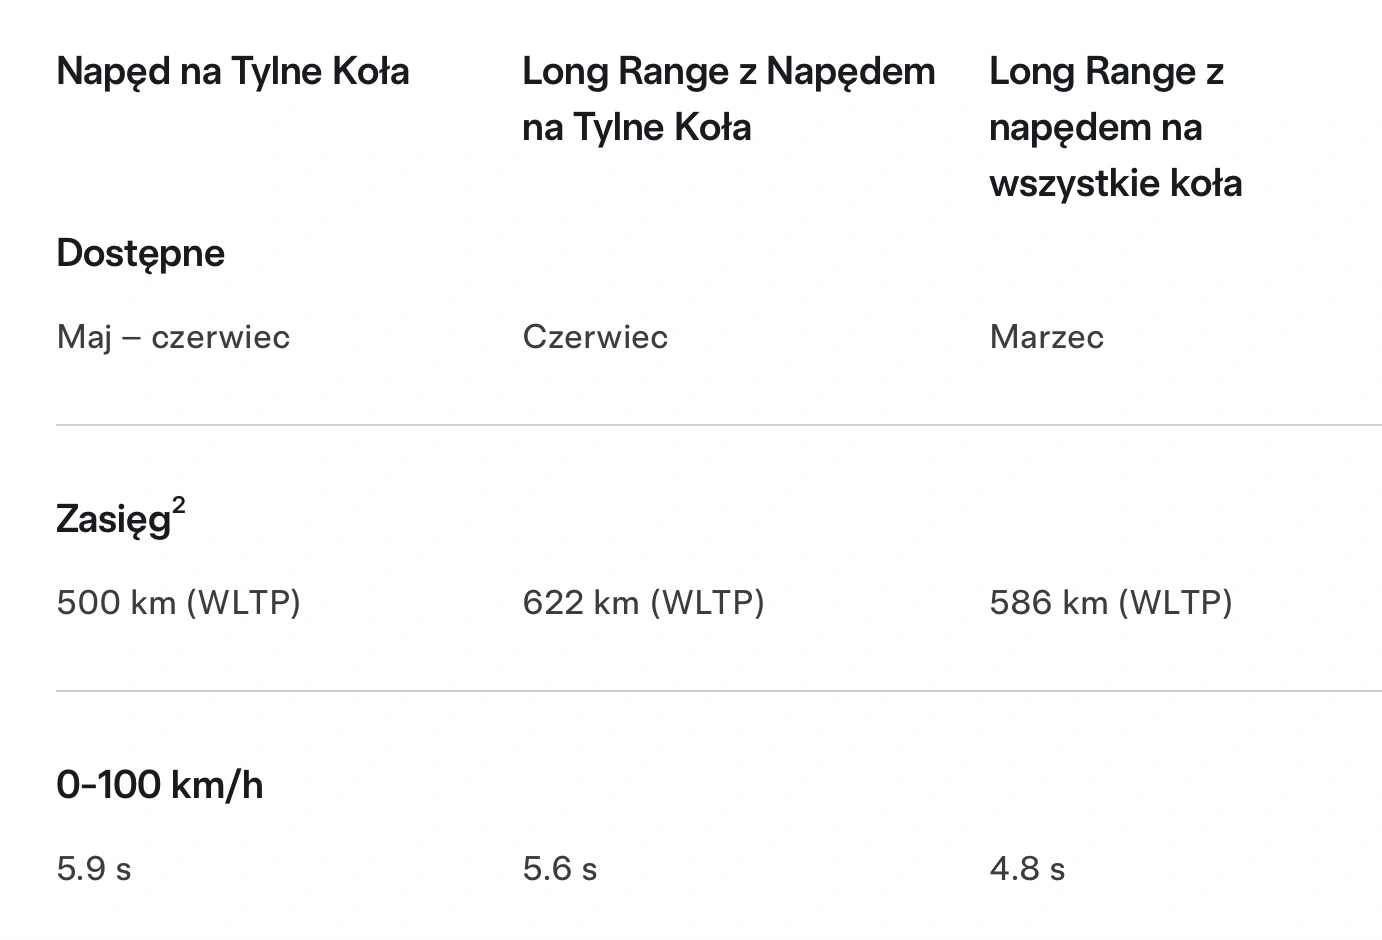This screenshot has width=1382, height=940.
Task: Click the divider line below Dostępne row
Action: point(719,425)
